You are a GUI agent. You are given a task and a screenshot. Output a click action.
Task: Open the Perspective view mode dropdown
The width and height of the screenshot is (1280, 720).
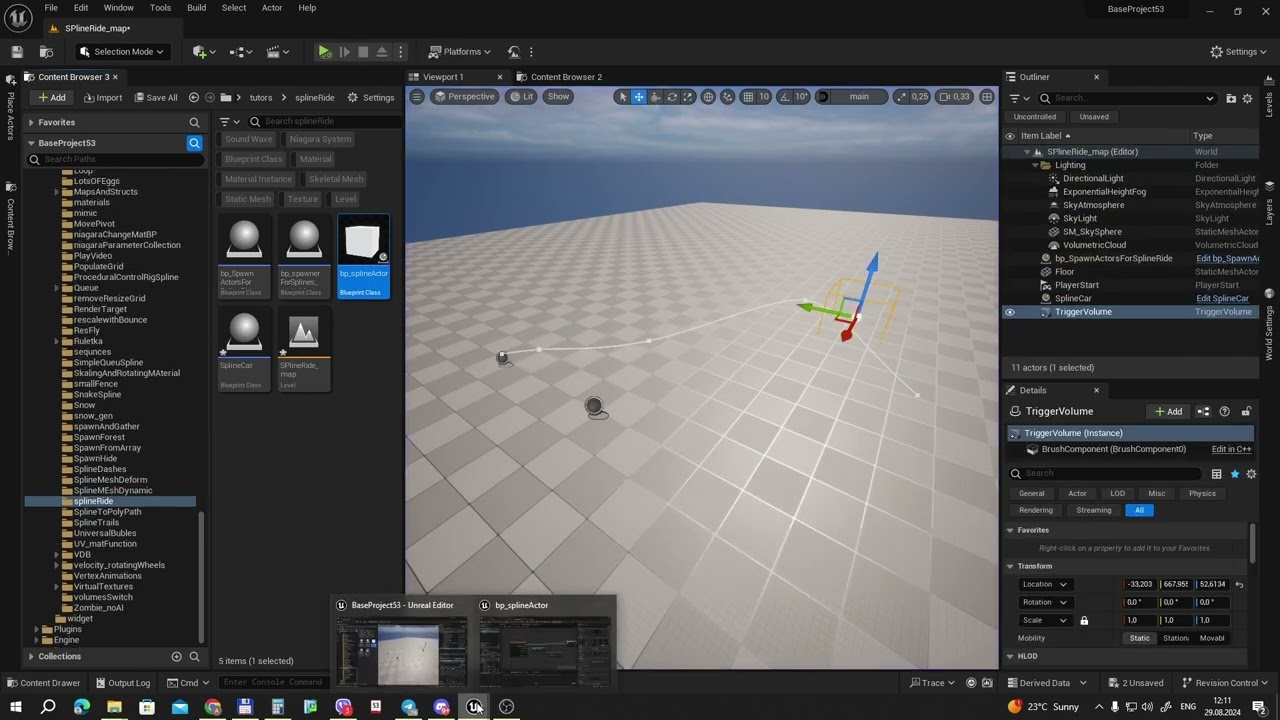[464, 97]
